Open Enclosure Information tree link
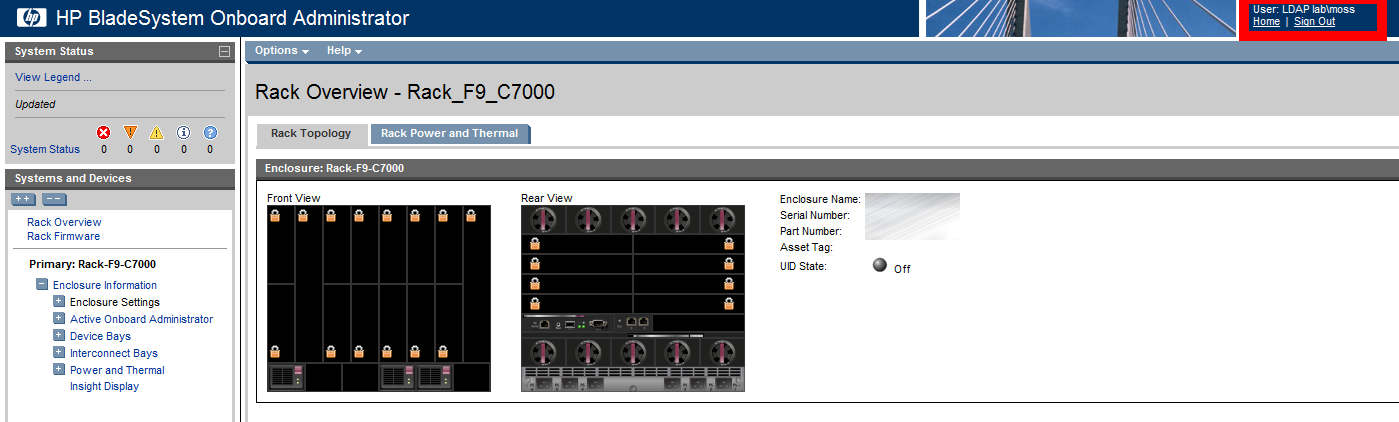This screenshot has height=422, width=1399. (x=105, y=285)
